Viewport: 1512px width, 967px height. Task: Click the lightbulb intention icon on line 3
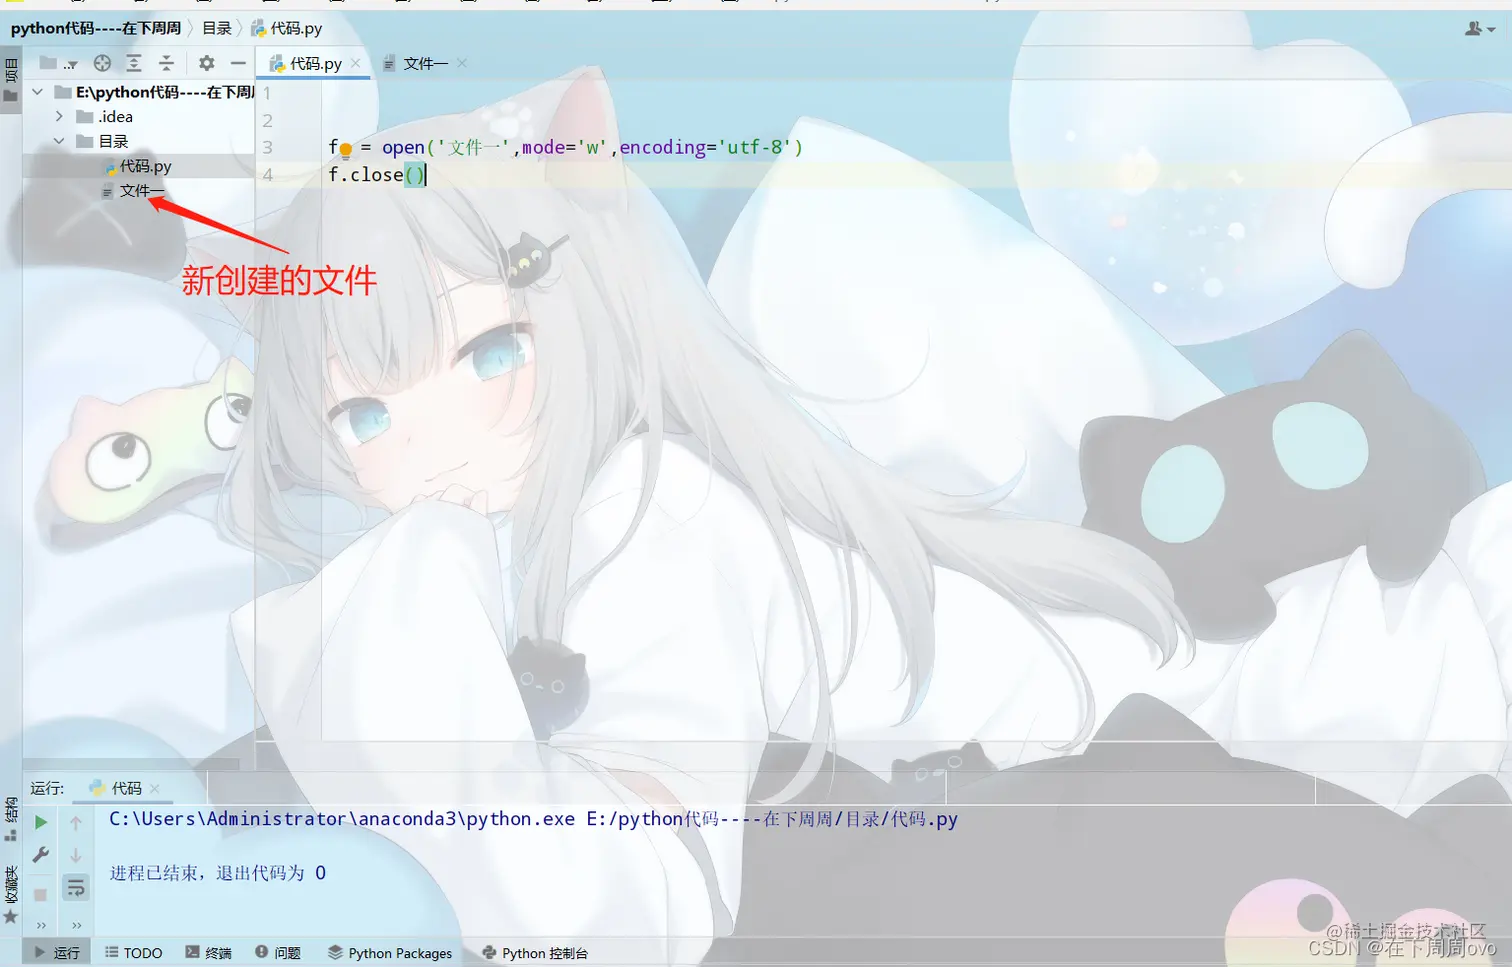[346, 150]
